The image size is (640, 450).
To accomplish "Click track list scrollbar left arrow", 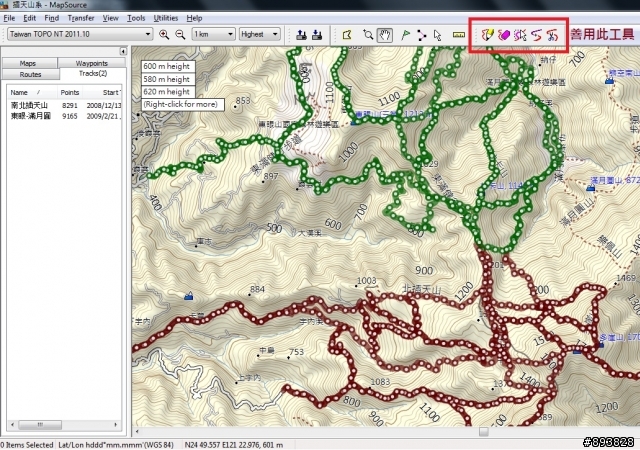I will [13, 425].
